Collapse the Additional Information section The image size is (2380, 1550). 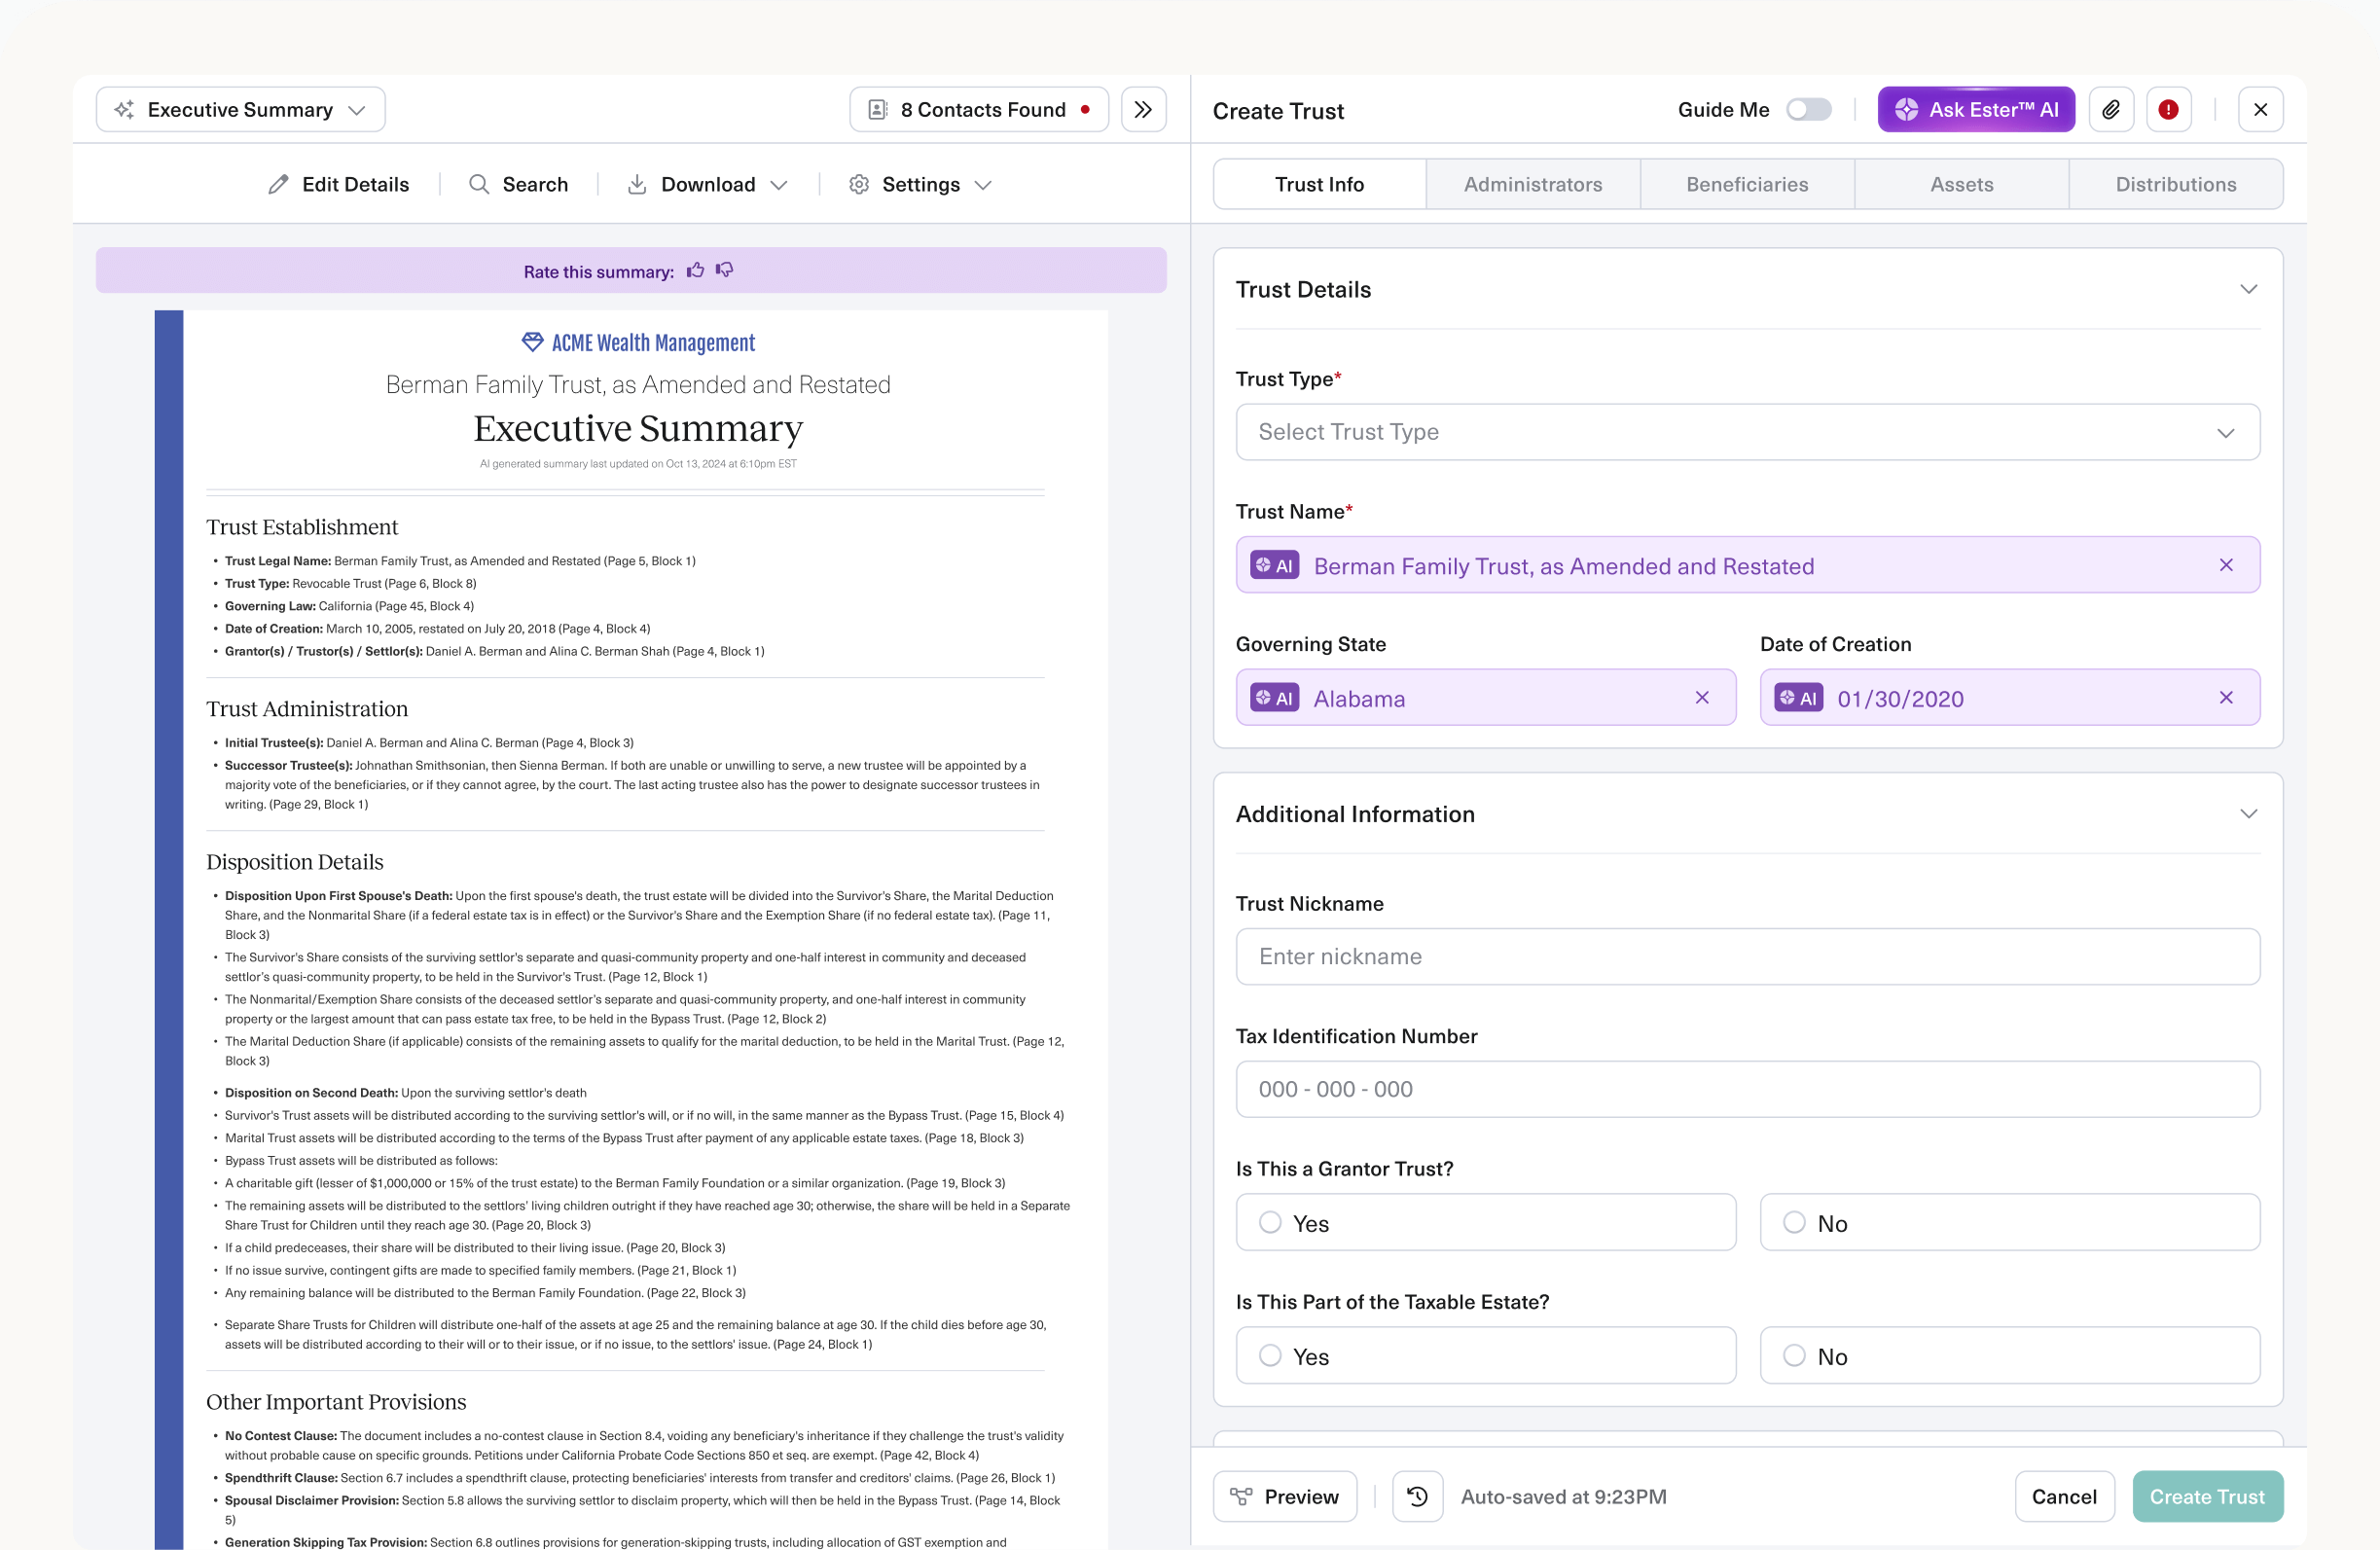(x=2248, y=813)
